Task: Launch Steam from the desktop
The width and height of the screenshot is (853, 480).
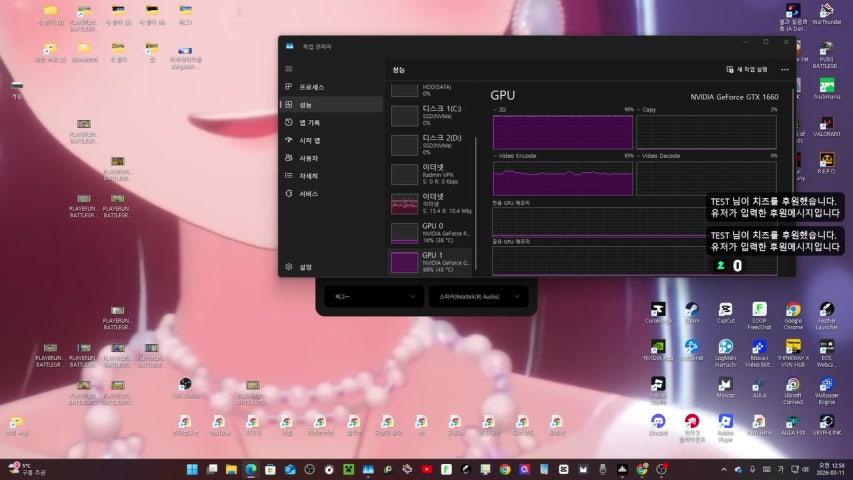Action: tap(692, 311)
